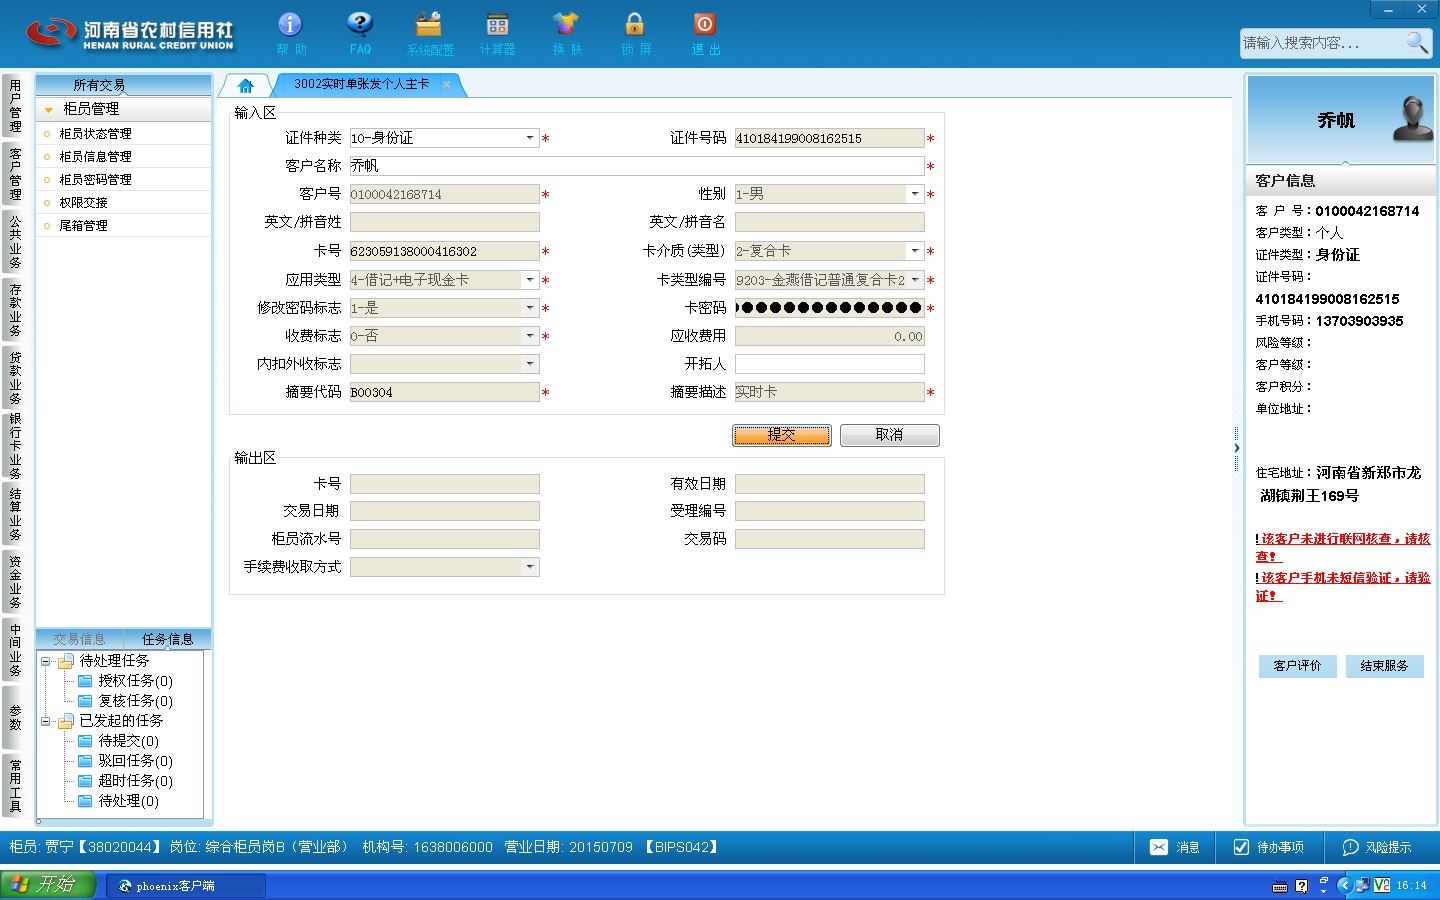Click the 锁屏 lock screen icon
This screenshot has height=900, width=1440.
click(x=635, y=25)
